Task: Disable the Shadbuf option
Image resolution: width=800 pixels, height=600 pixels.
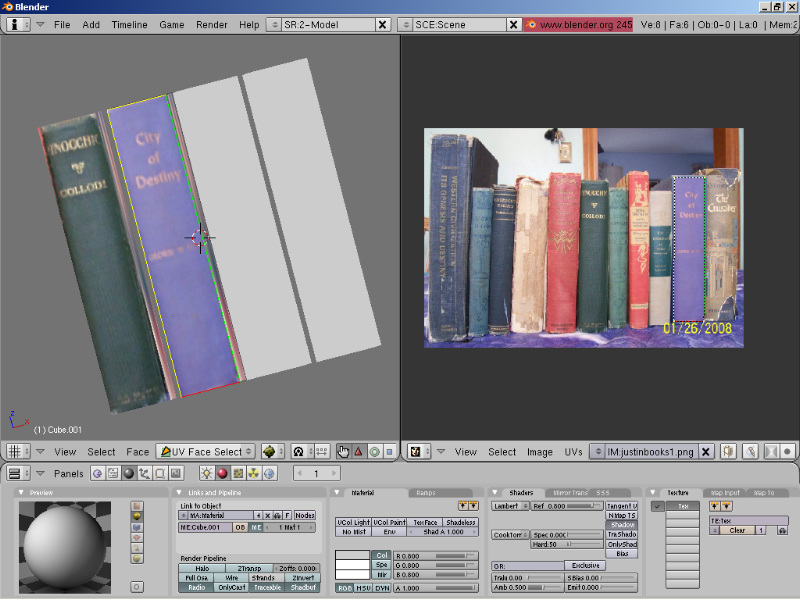Action: [x=303, y=588]
